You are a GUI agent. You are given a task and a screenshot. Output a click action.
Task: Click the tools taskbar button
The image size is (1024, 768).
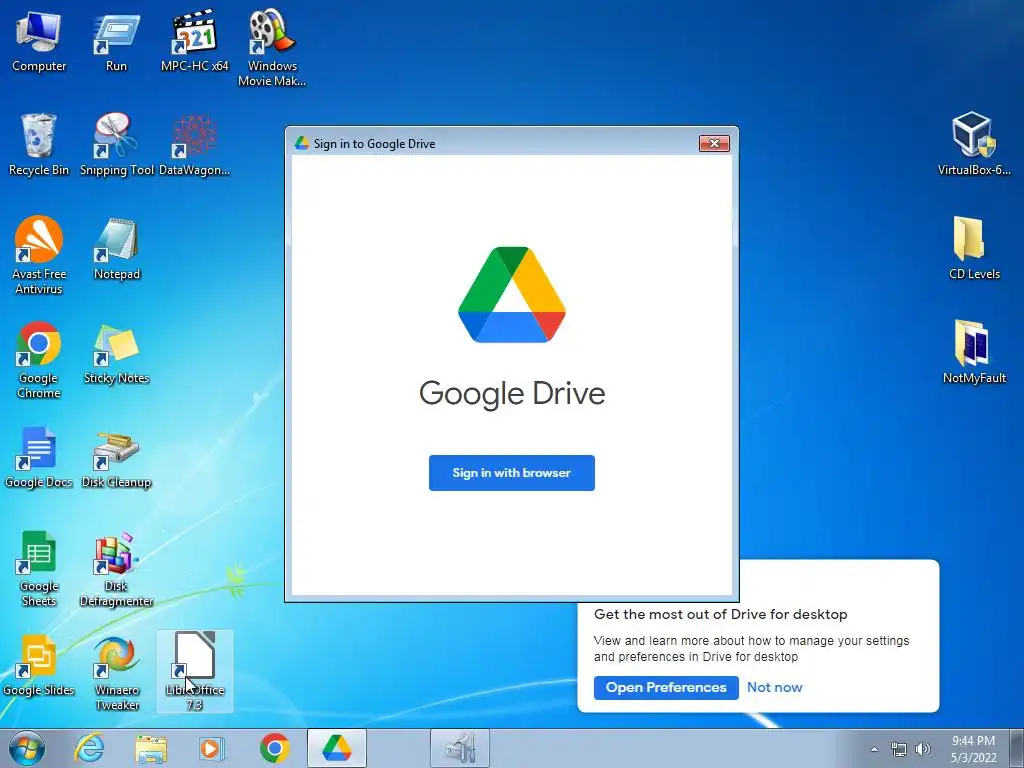pos(460,748)
